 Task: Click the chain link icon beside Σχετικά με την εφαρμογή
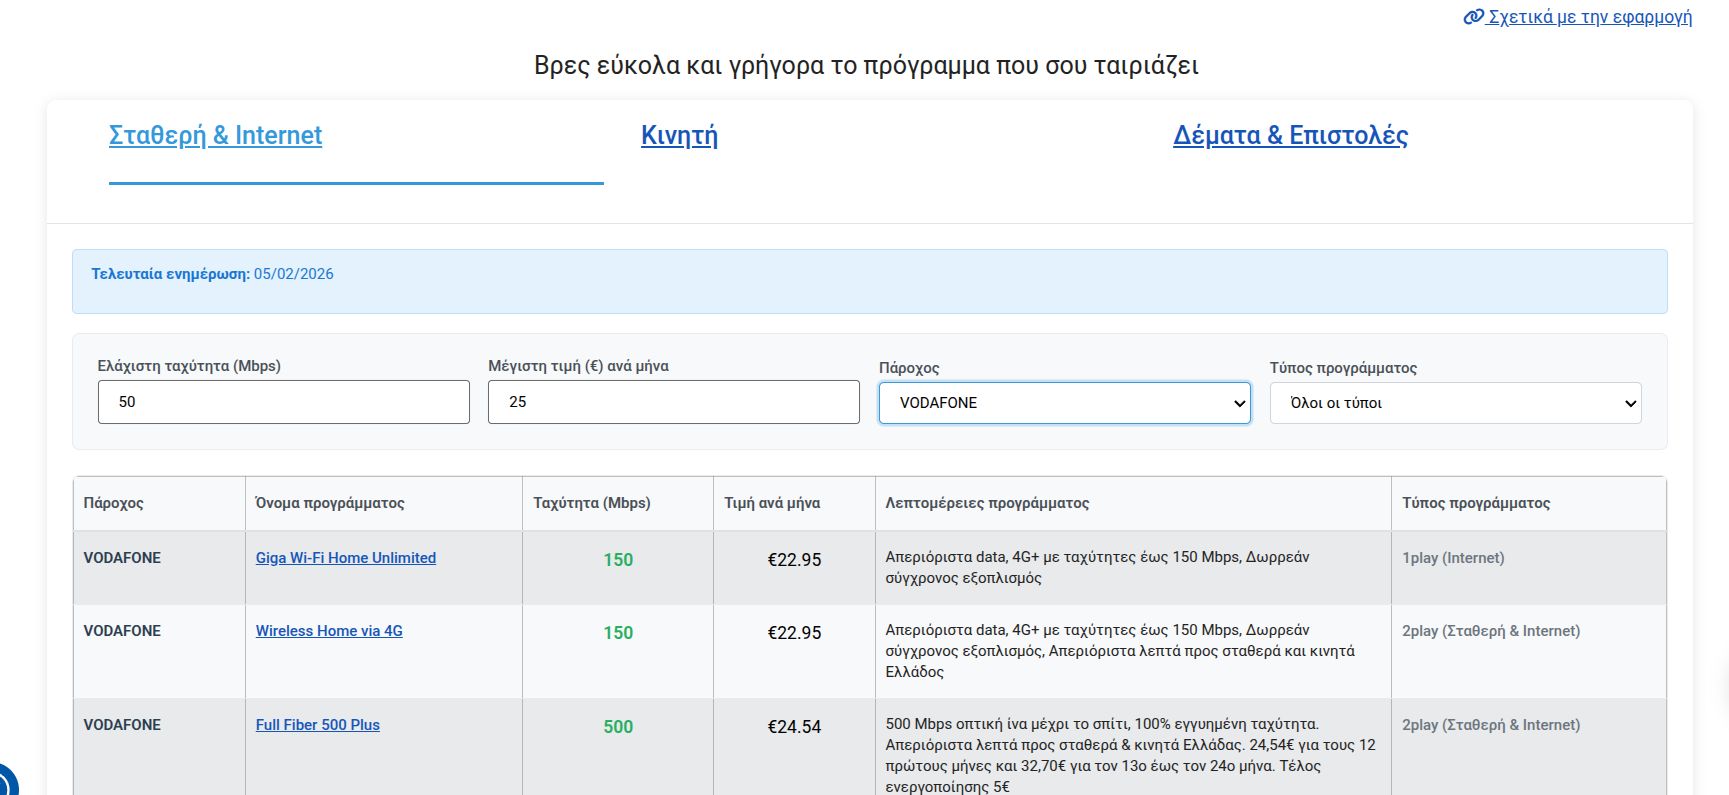pyautogui.click(x=1473, y=17)
